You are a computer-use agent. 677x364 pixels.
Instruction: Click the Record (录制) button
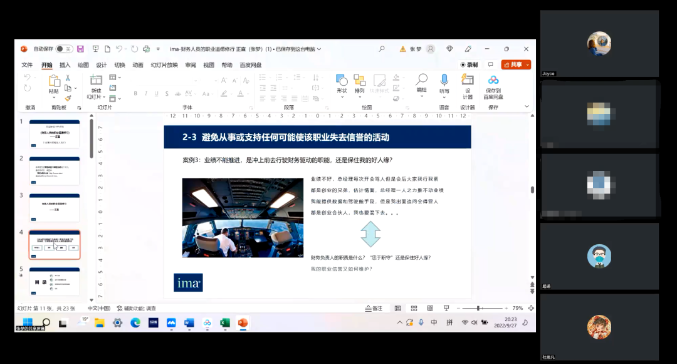point(469,65)
